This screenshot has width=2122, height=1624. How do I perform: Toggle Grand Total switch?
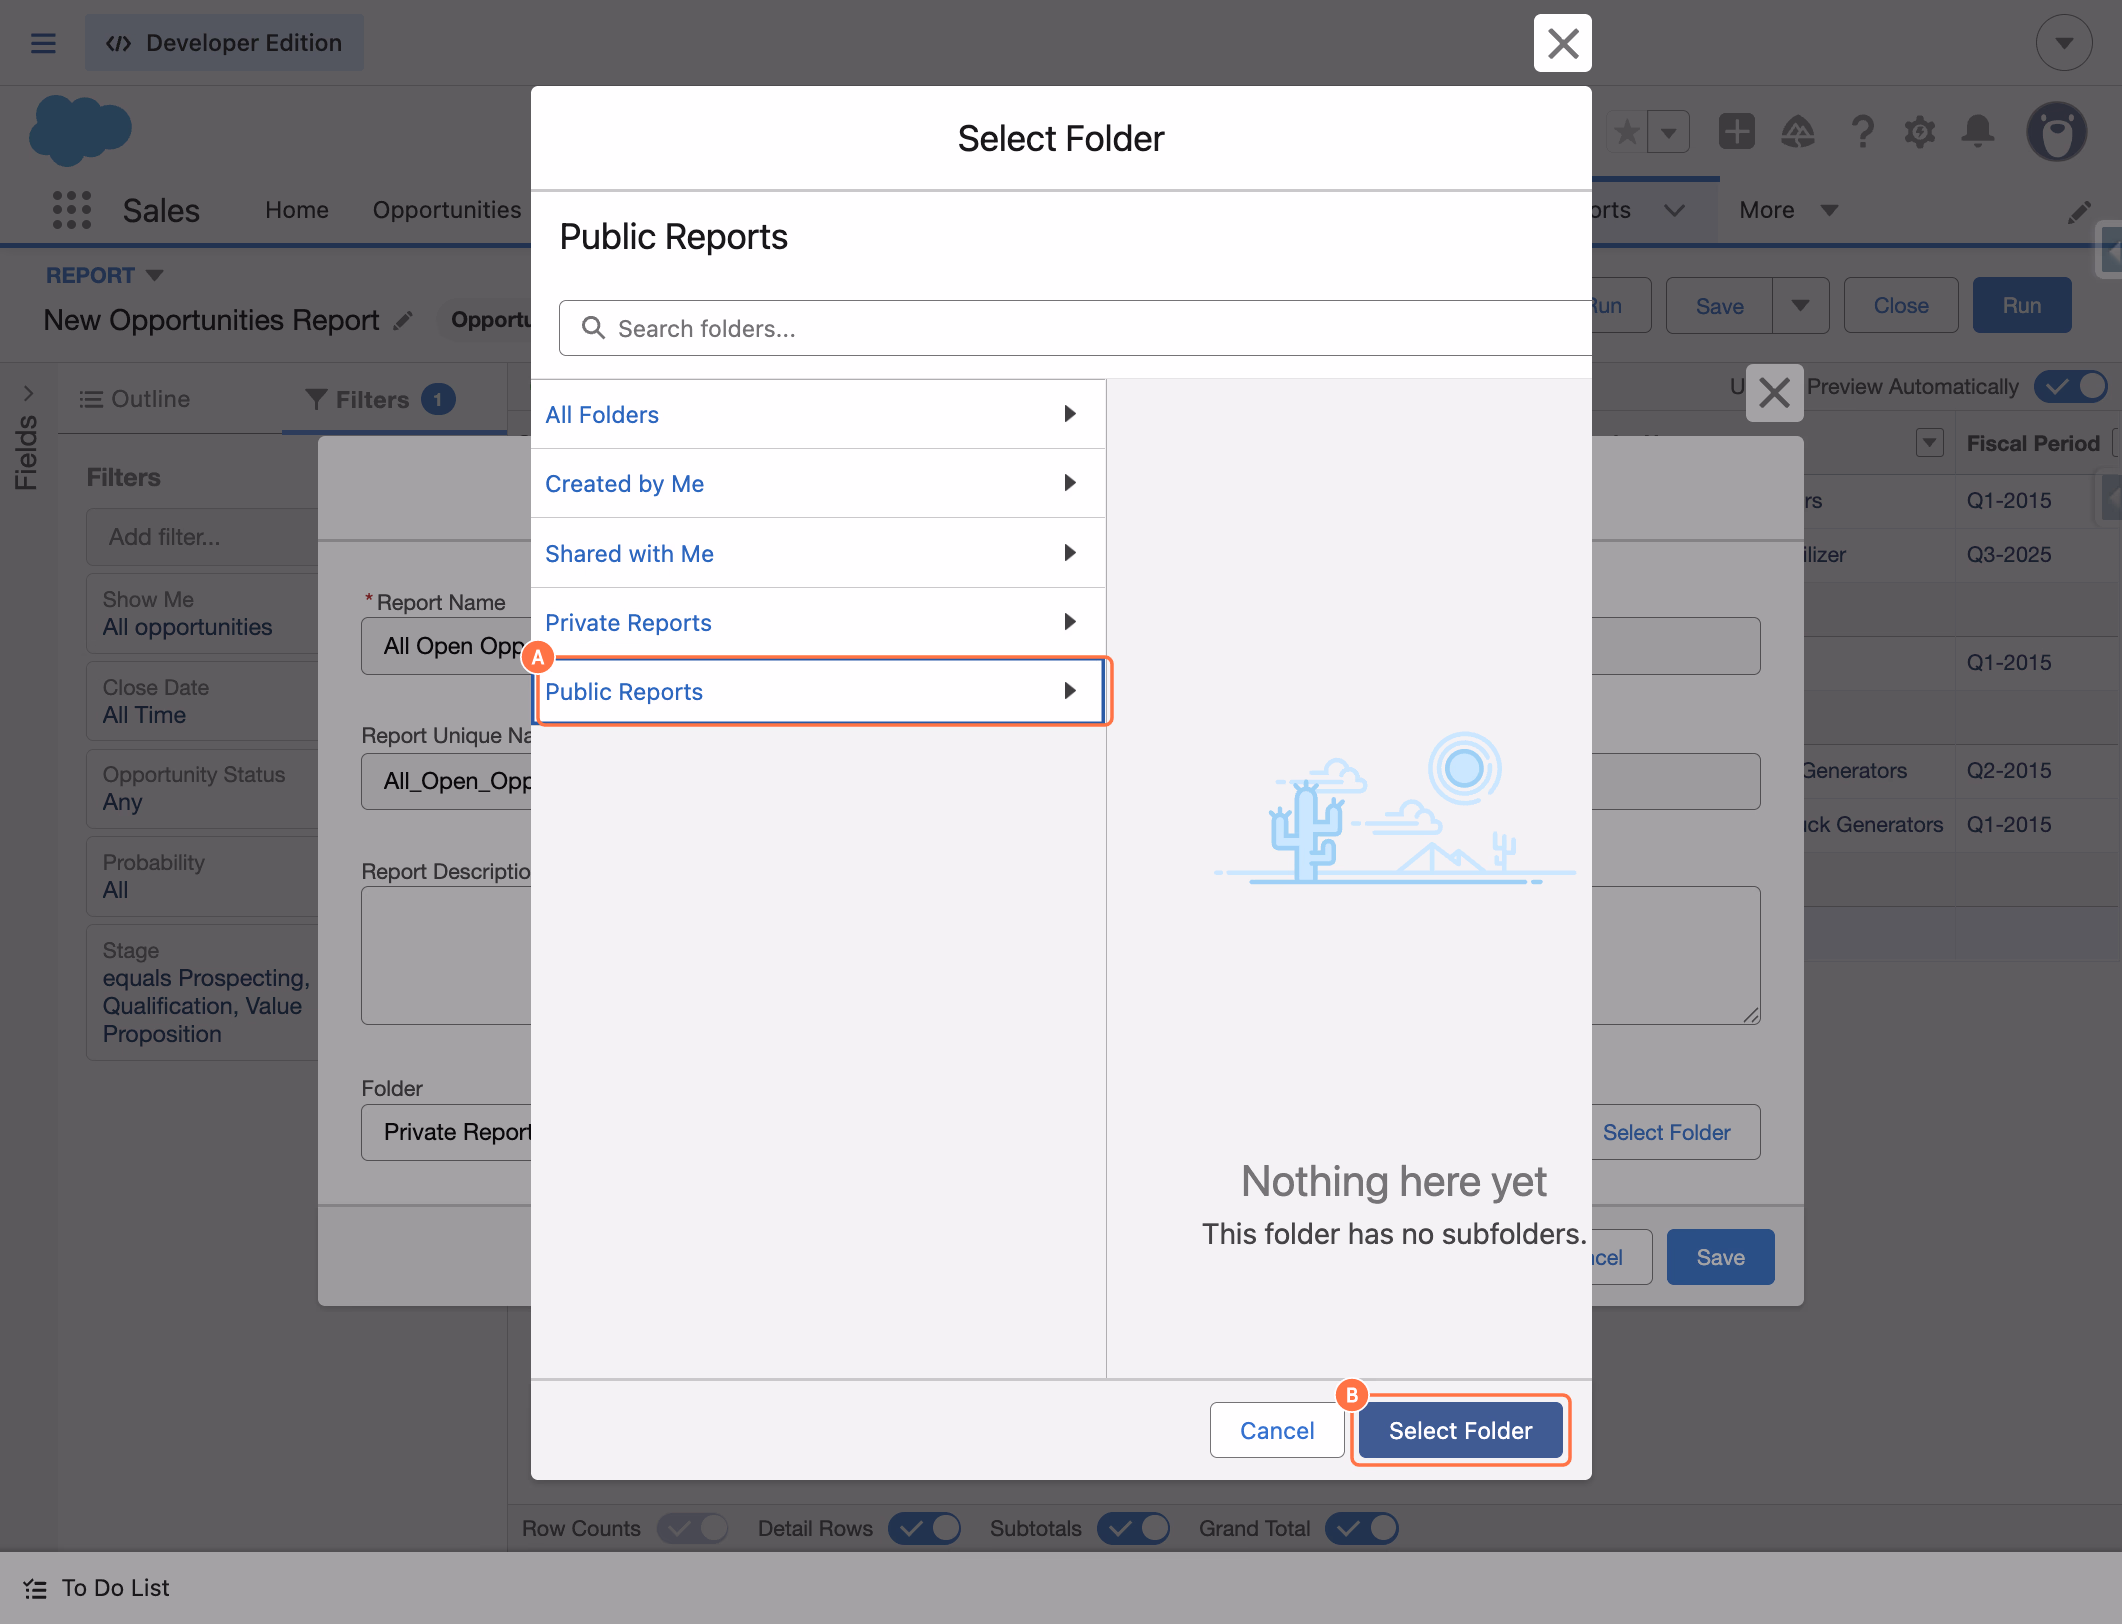pyautogui.click(x=1362, y=1528)
